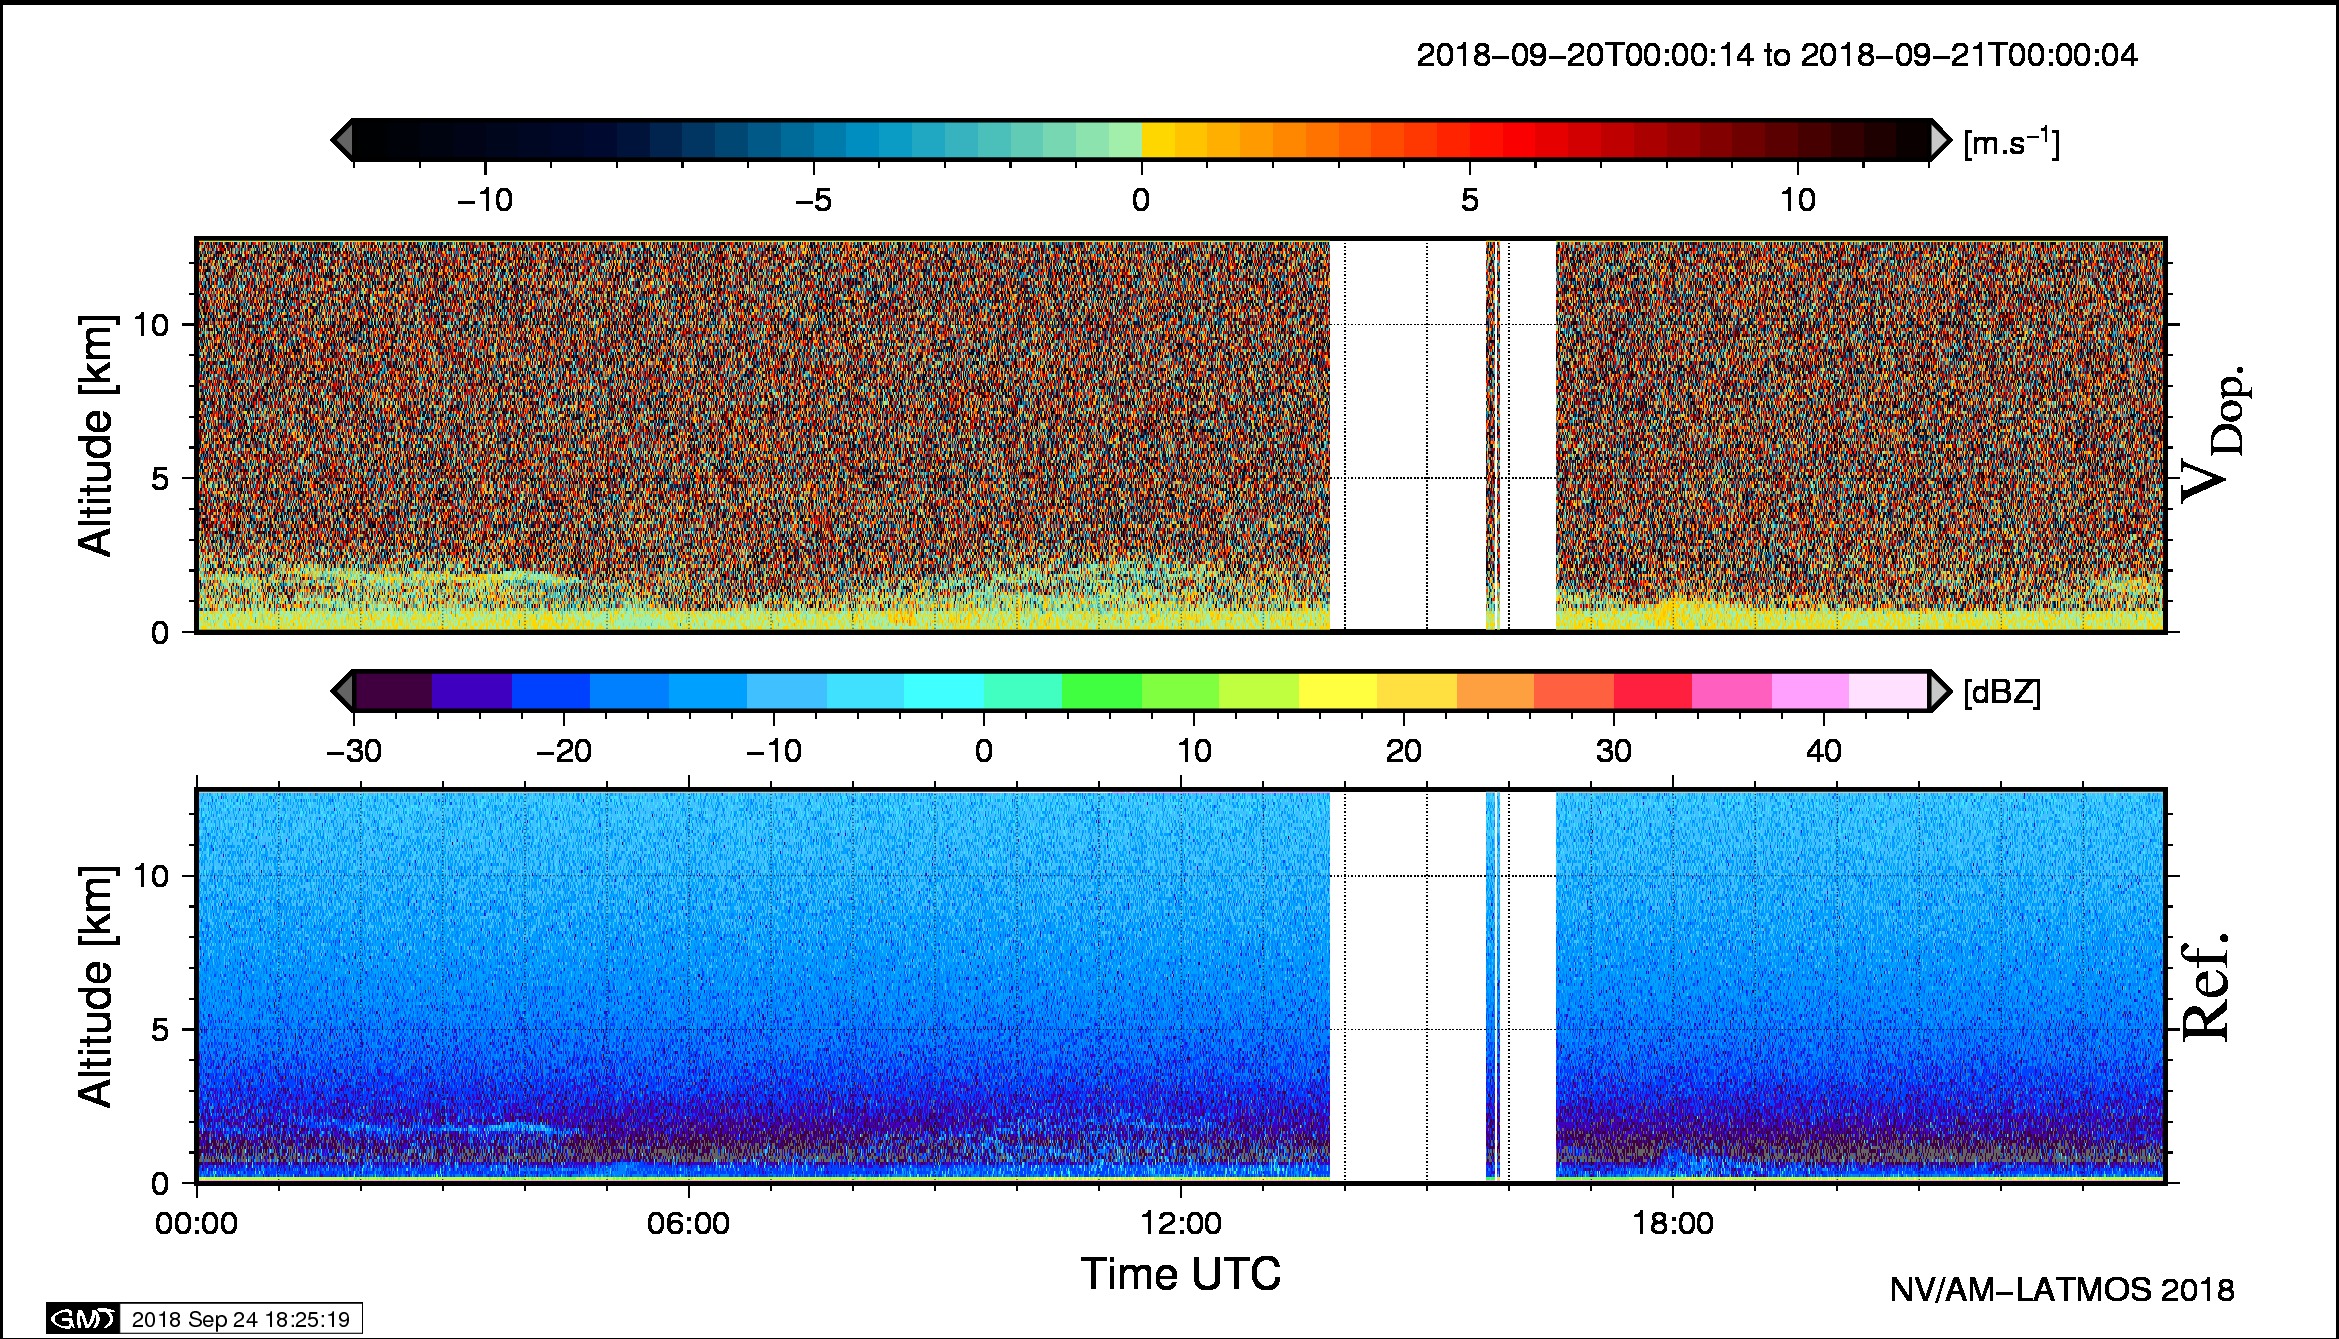This screenshot has width=2339, height=1339.
Task: Click the red 30 dBZ color swatch
Action: coord(1651,691)
